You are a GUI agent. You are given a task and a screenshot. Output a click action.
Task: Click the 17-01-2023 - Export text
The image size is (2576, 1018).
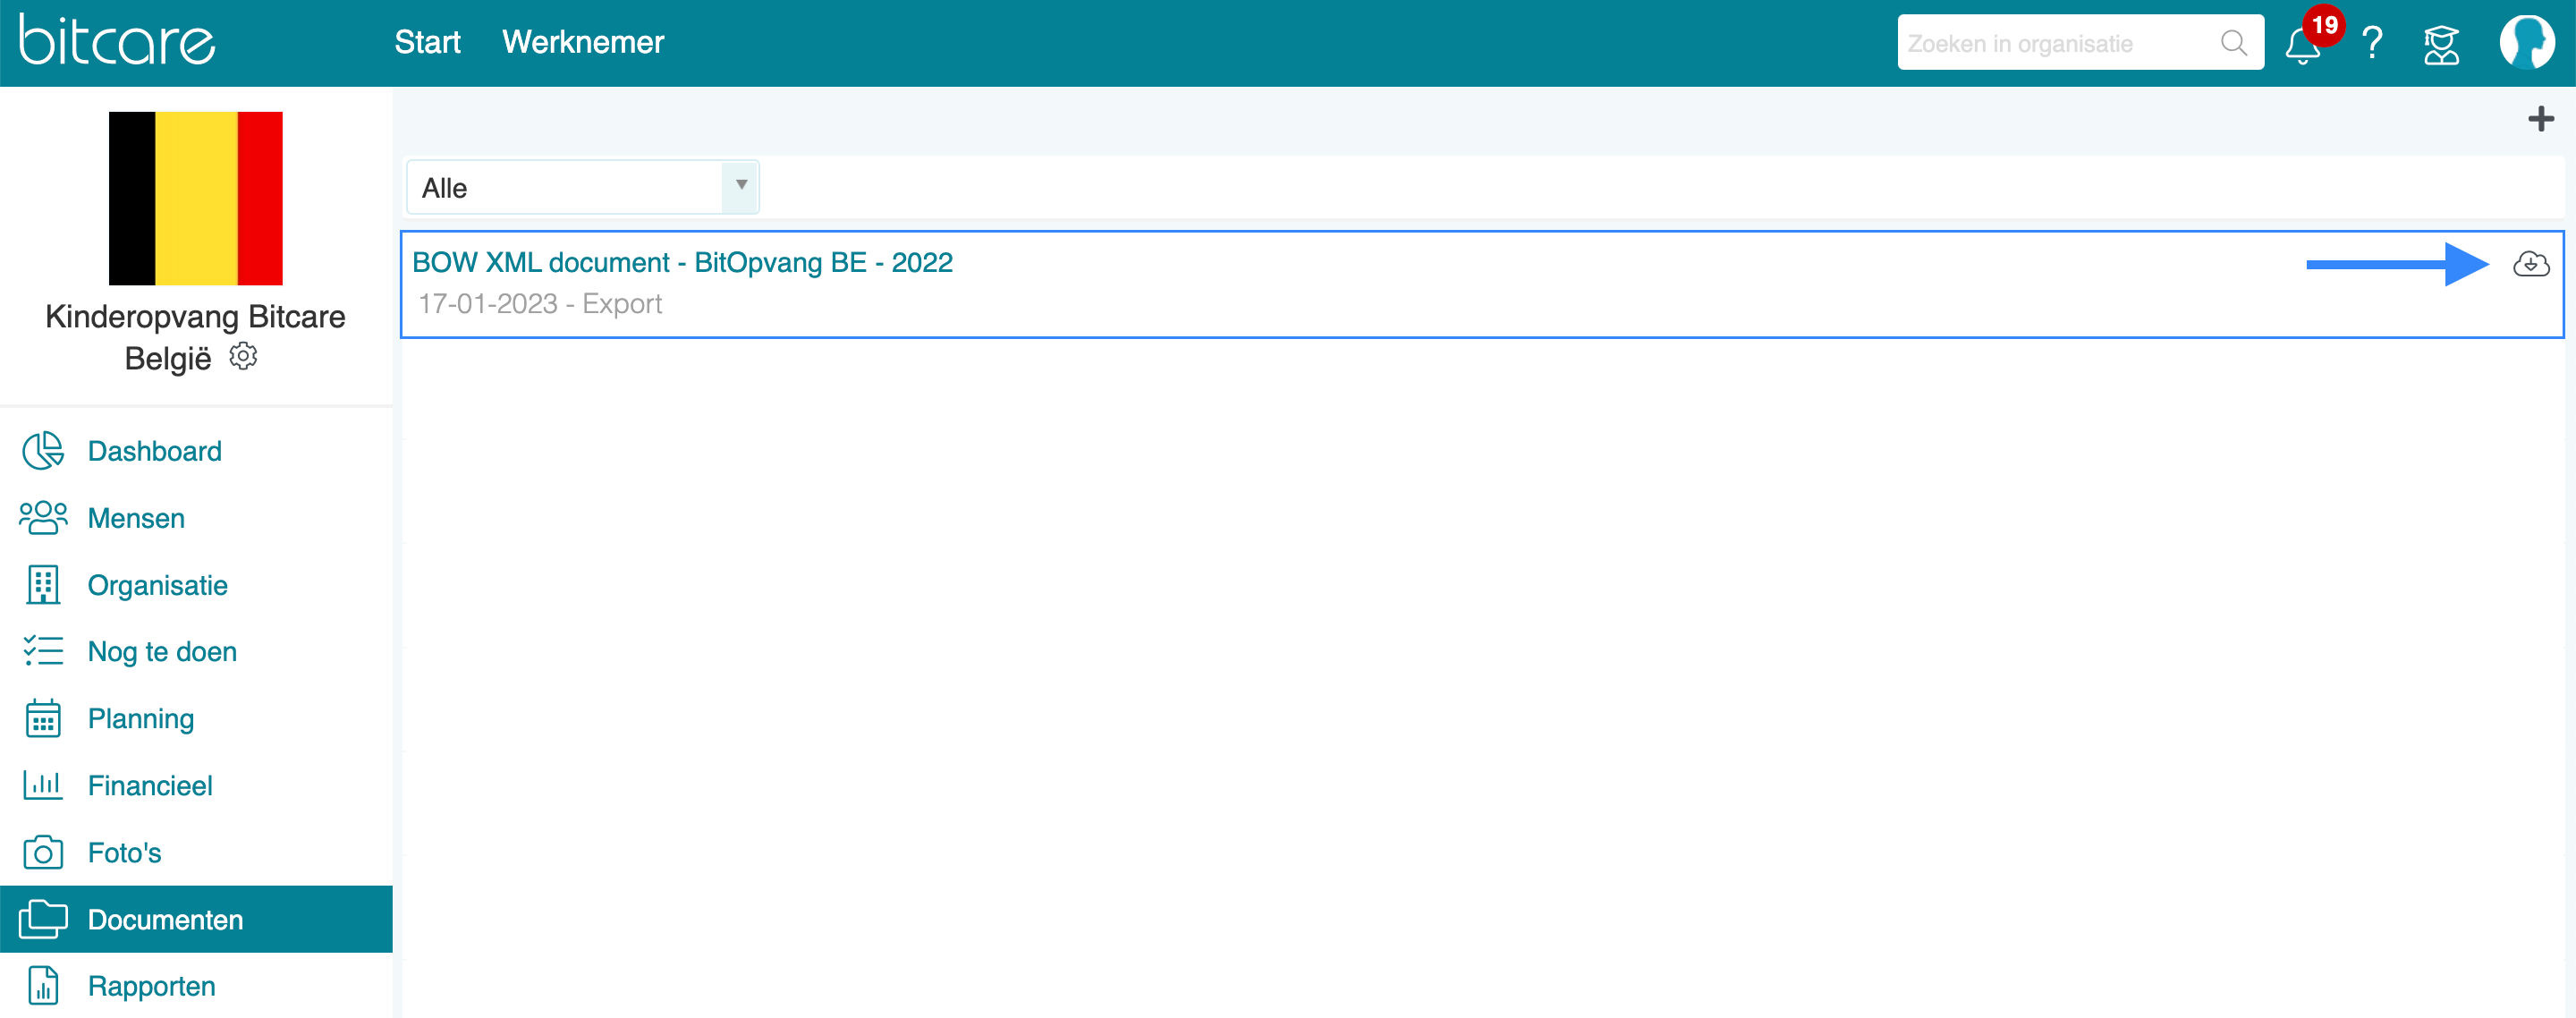coord(540,303)
